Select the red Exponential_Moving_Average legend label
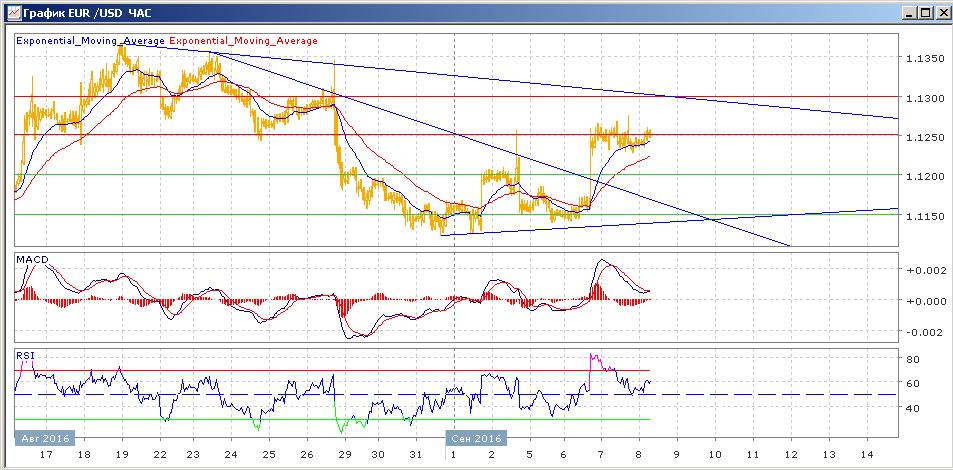Image resolution: width=953 pixels, height=470 pixels. (x=244, y=41)
